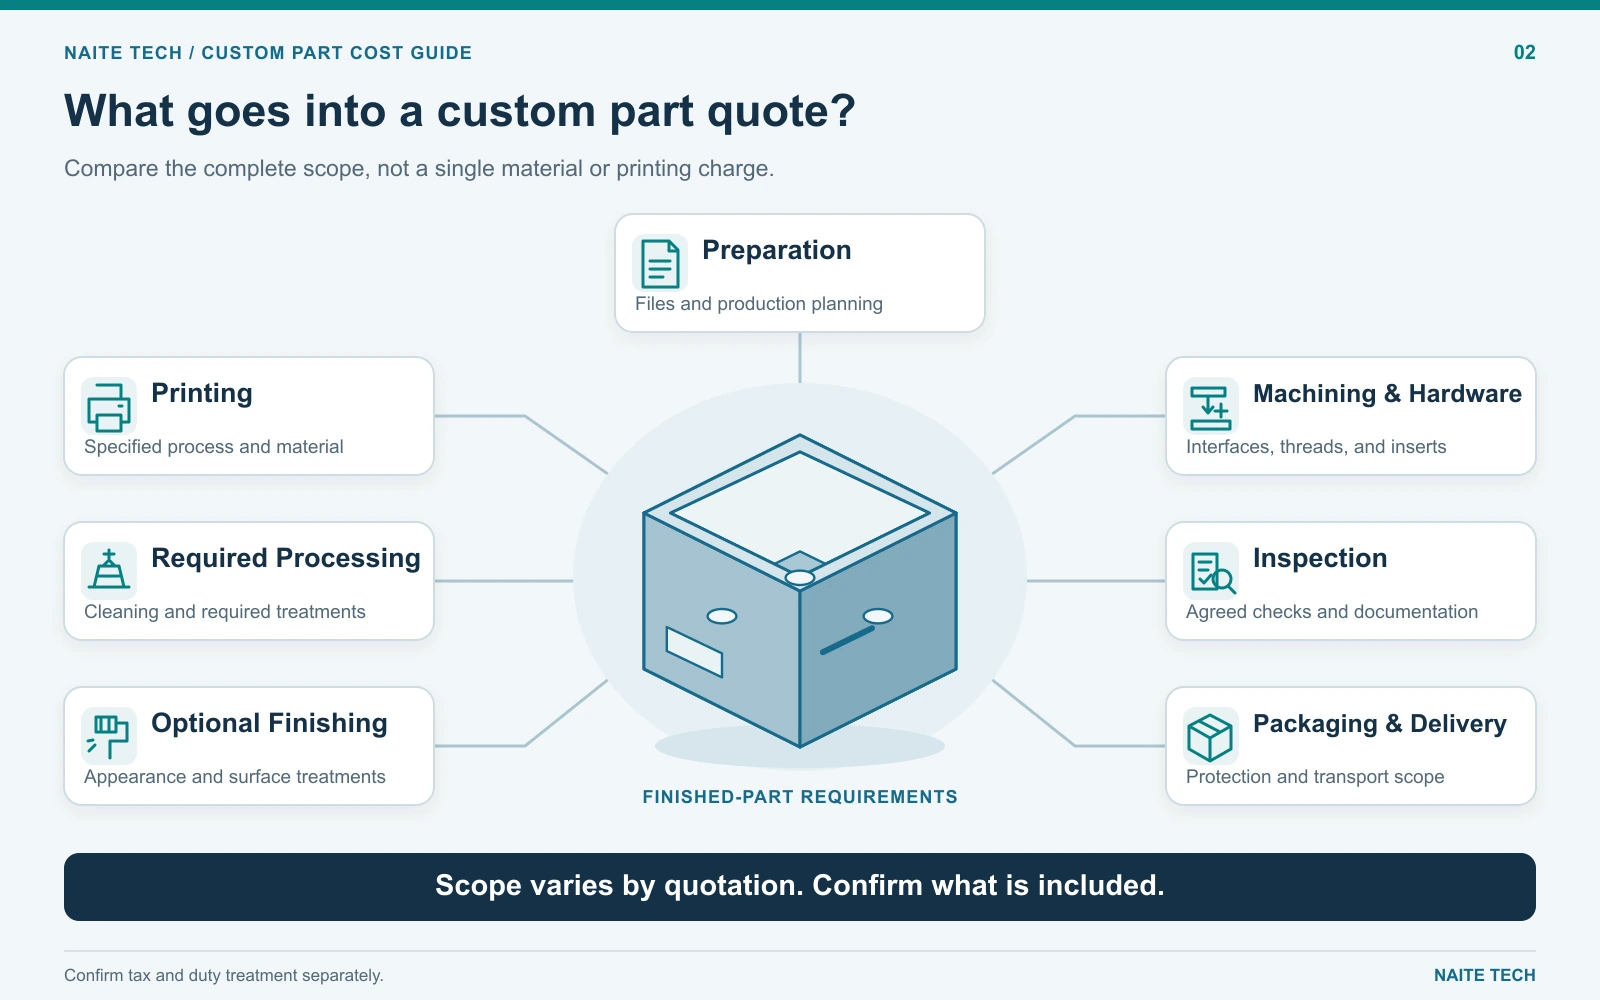This screenshot has width=1600, height=1000.
Task: Click the "Preparation" card title
Action: [x=777, y=250]
